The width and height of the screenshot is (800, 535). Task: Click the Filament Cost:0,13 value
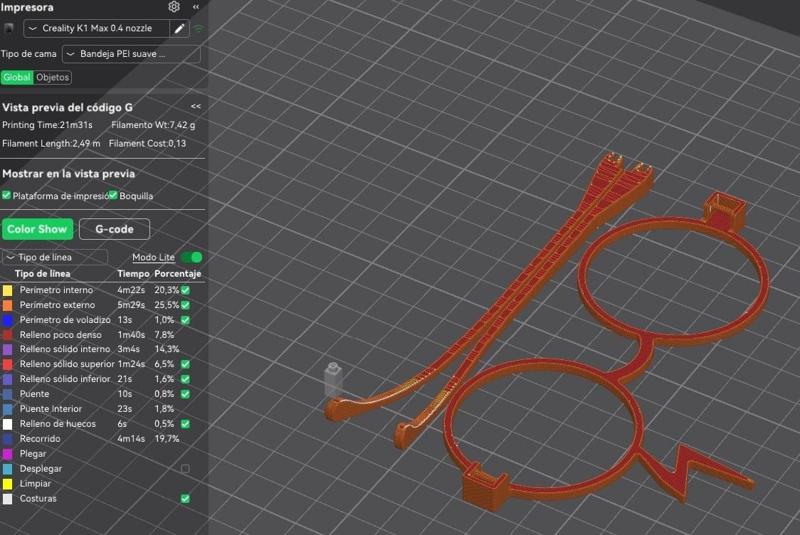pos(147,144)
